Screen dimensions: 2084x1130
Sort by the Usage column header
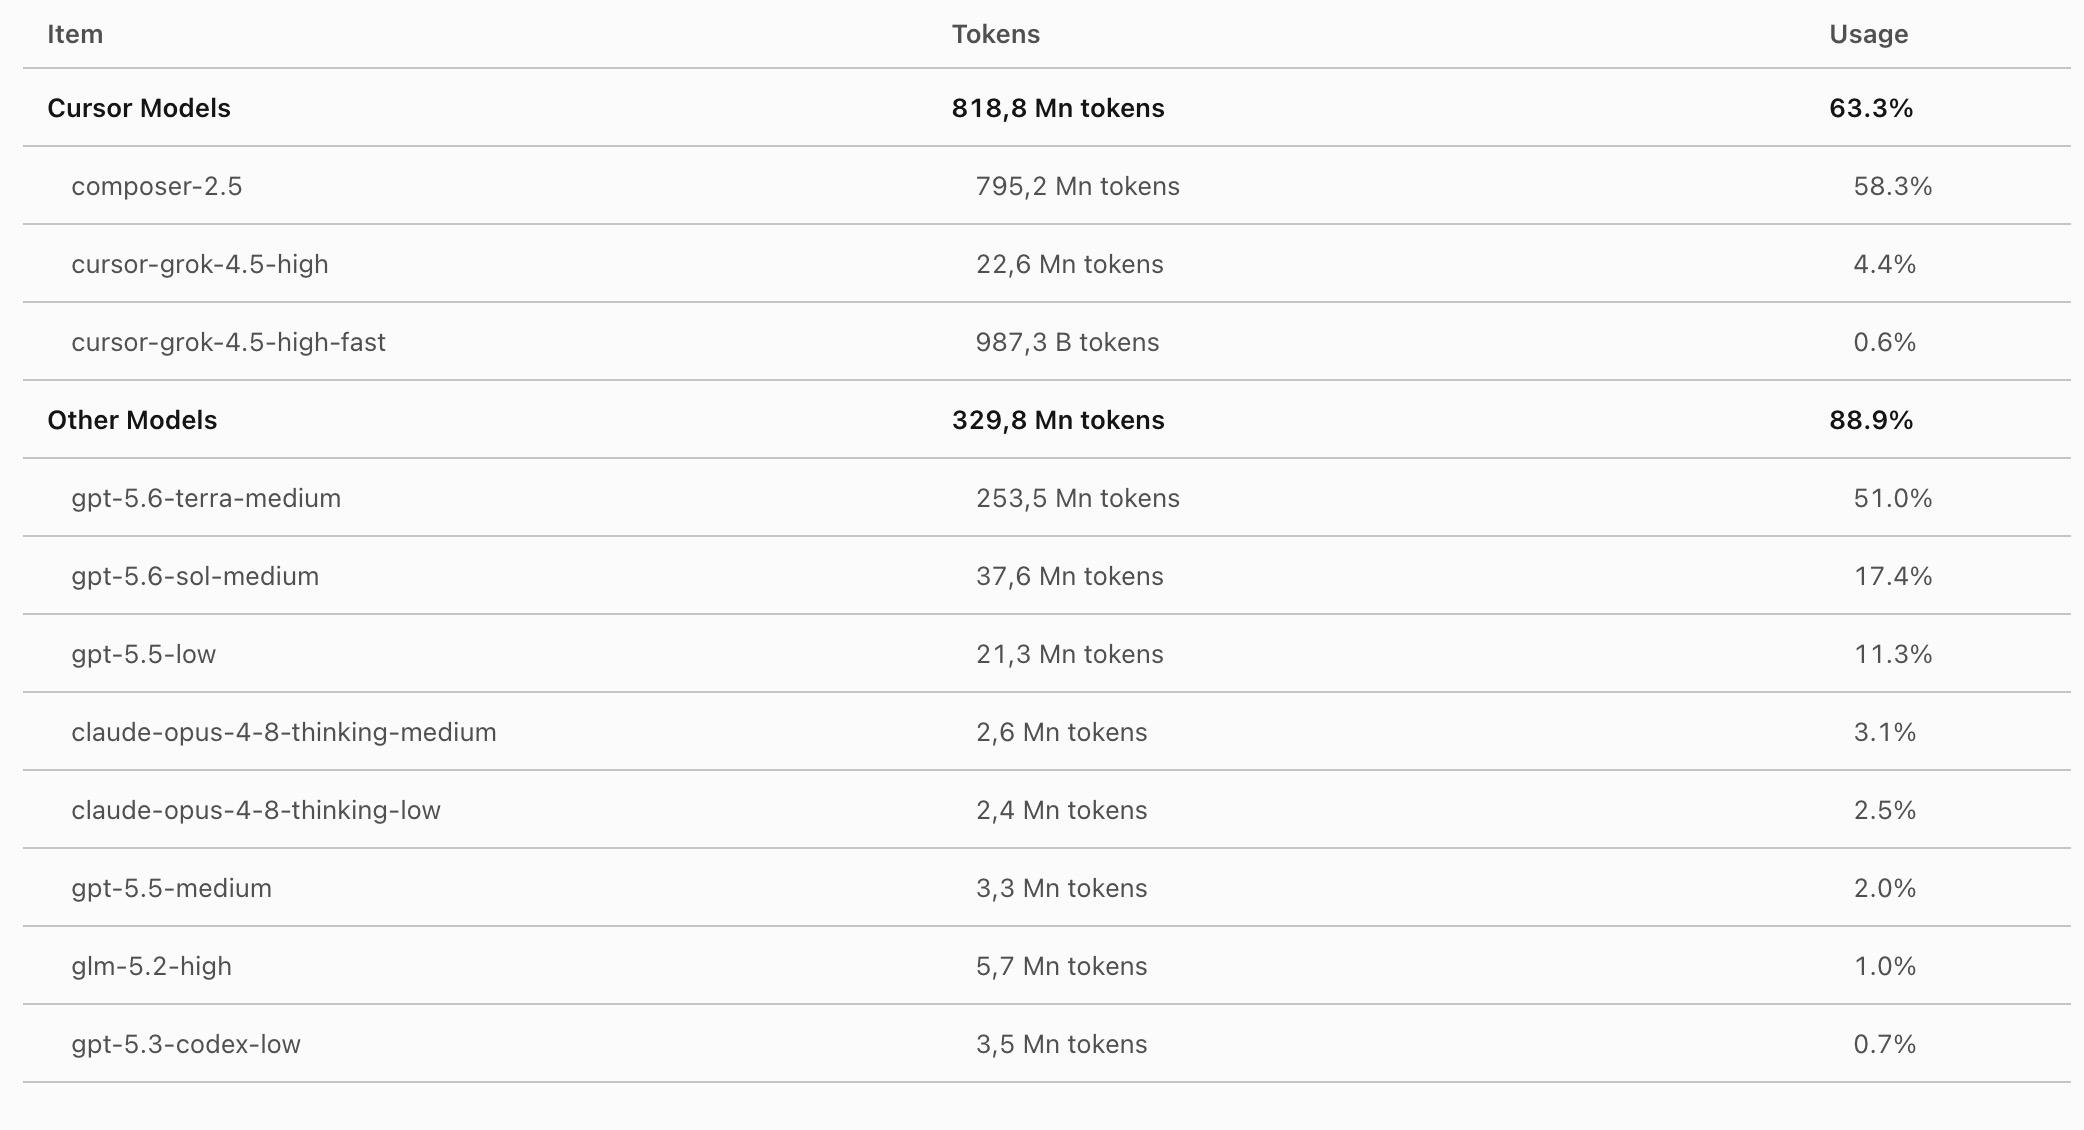1869,35
